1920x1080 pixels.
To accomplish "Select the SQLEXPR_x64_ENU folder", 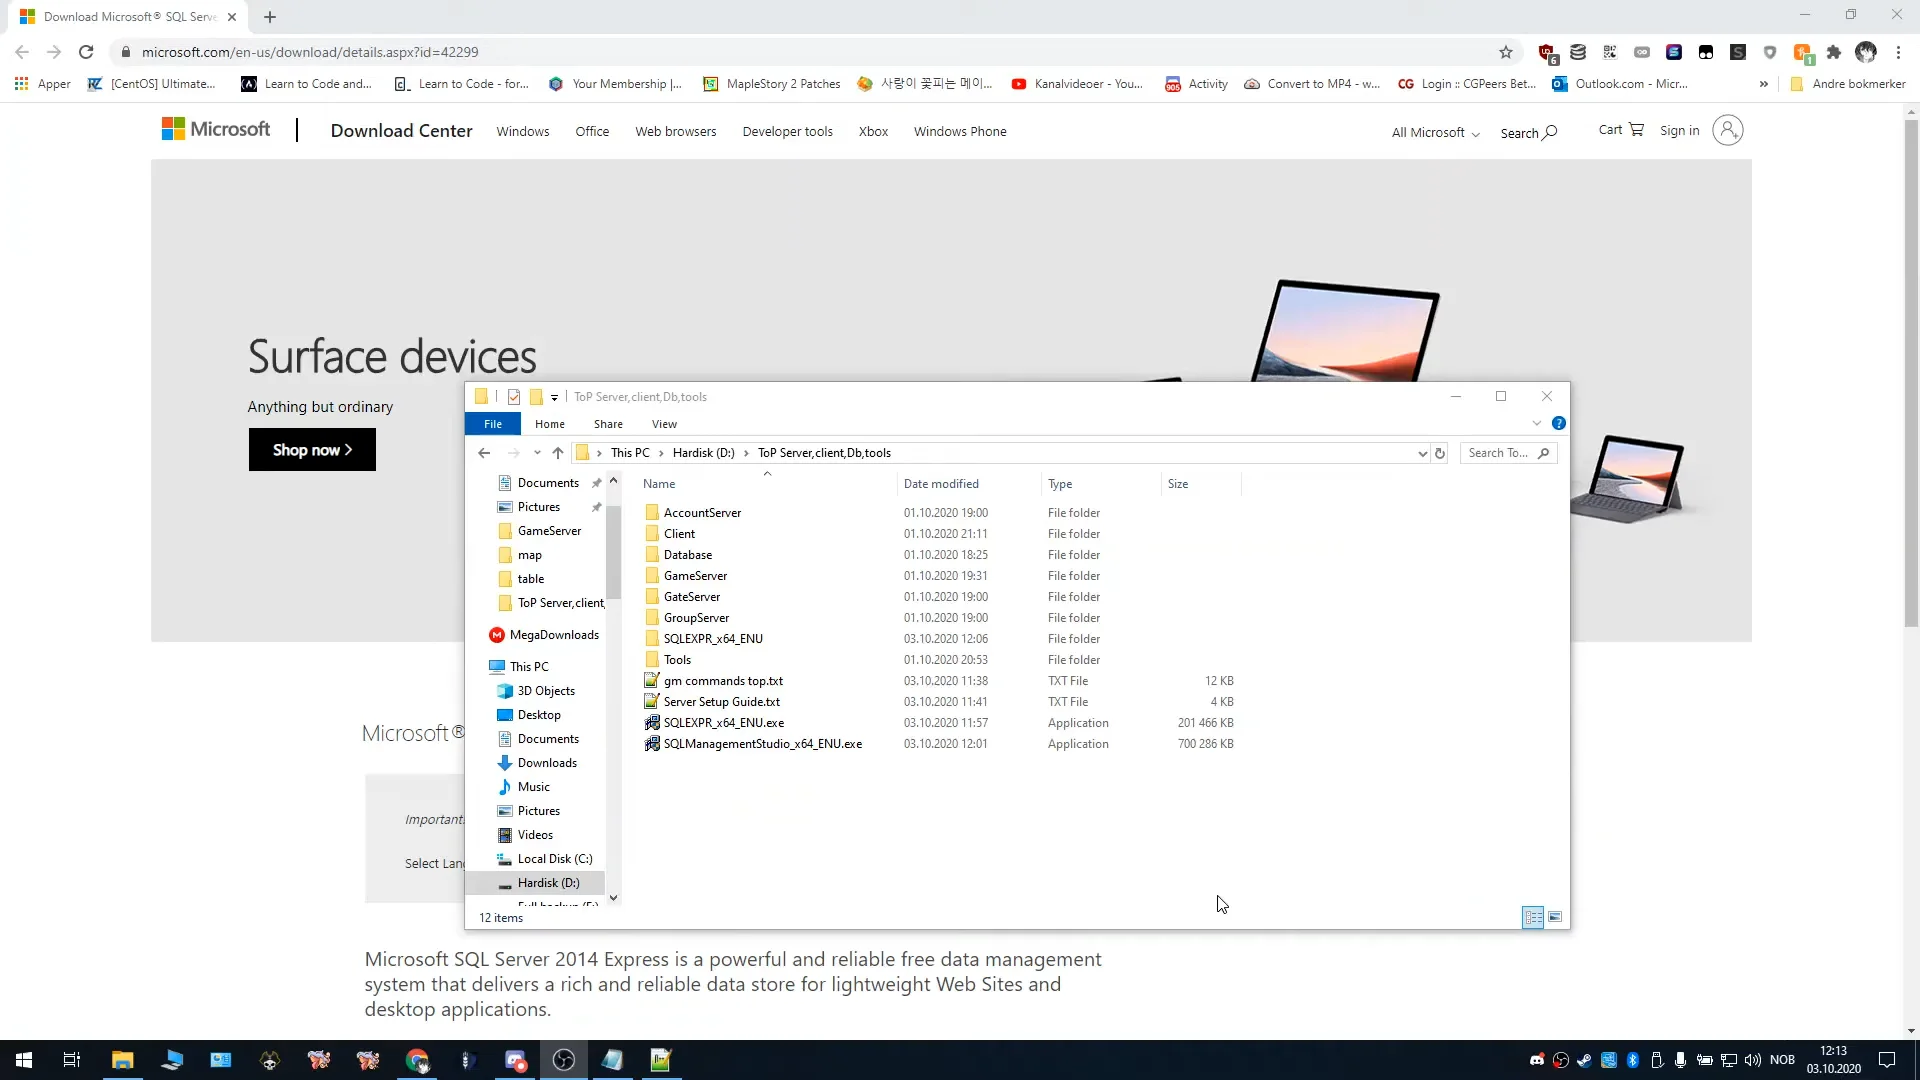I will tap(713, 639).
